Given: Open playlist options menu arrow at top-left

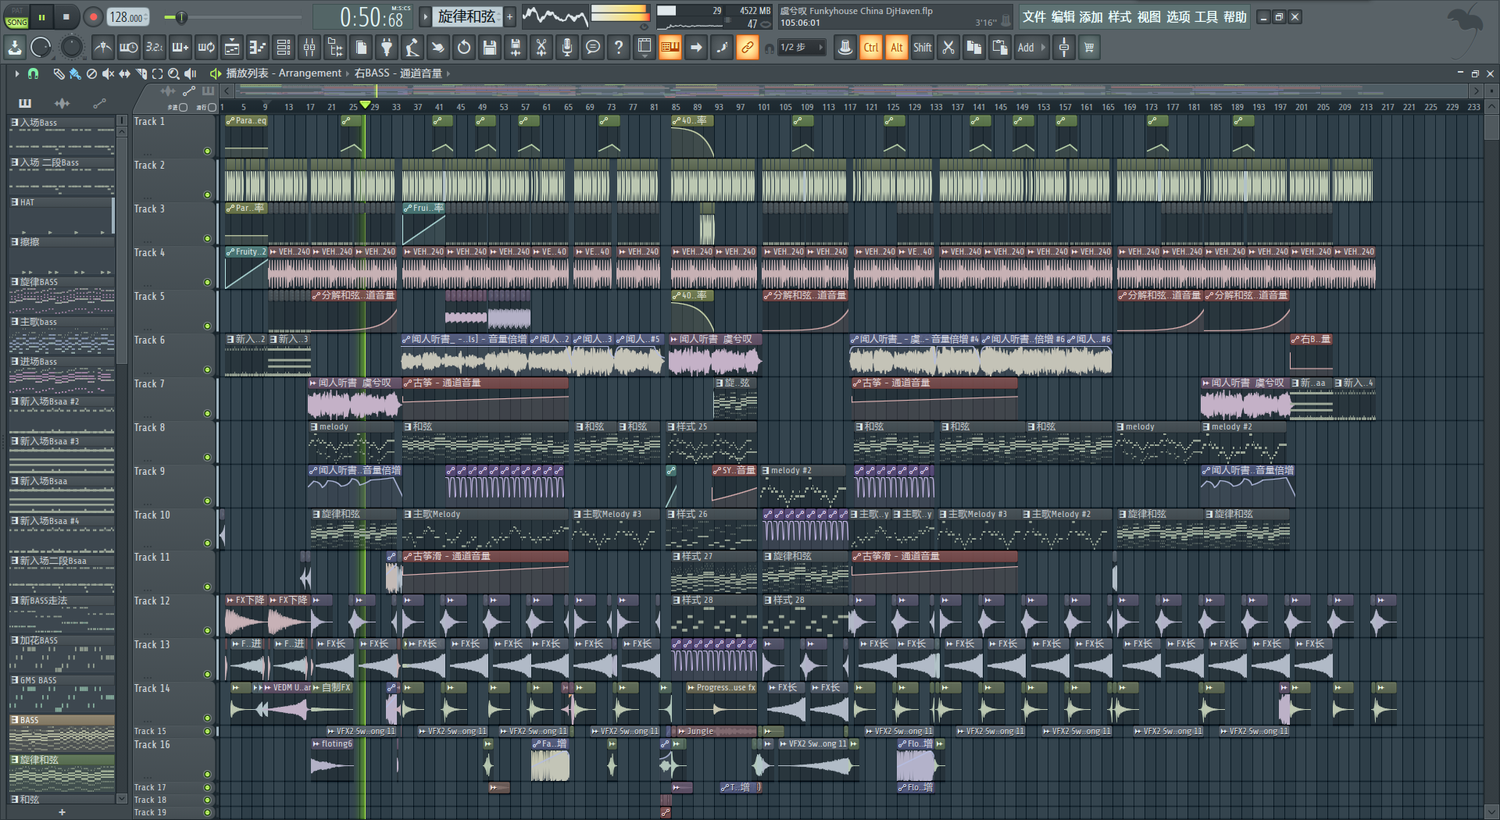Looking at the screenshot, I should (x=16, y=73).
